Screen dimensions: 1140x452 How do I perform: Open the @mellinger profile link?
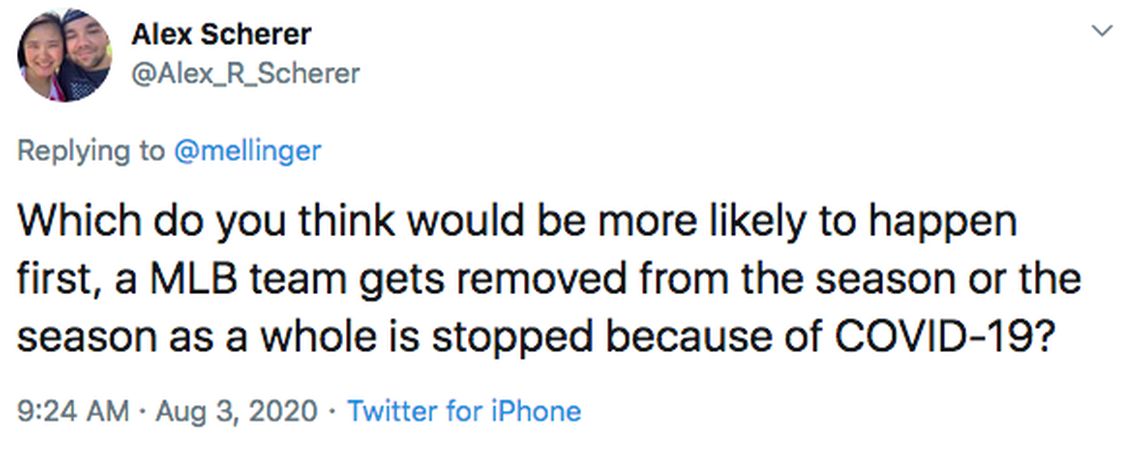(248, 150)
